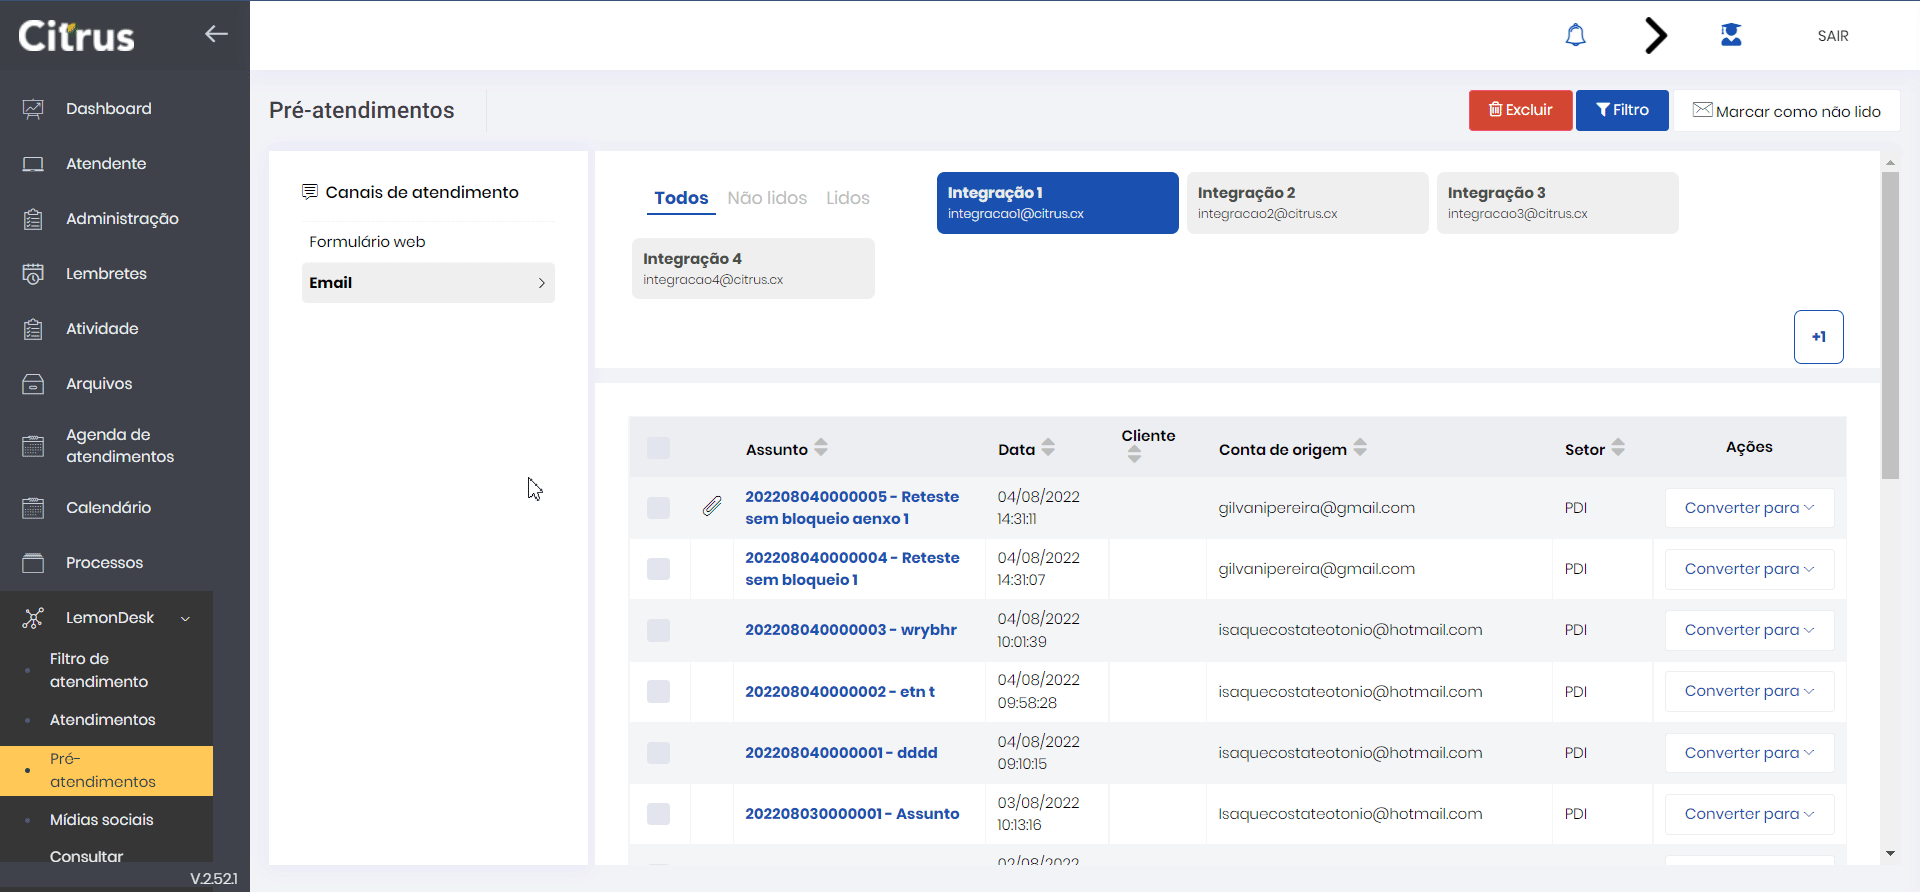Collapse the LemonDesk sidebar menu
Viewport: 1920px width, 892px height.
(185, 619)
